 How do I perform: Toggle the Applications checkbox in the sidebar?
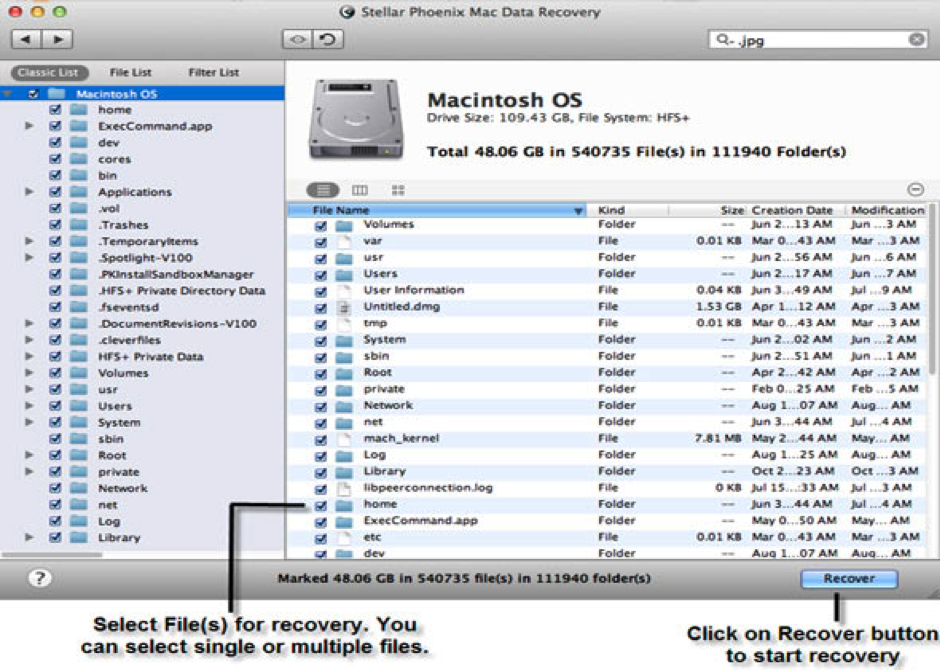tap(55, 192)
